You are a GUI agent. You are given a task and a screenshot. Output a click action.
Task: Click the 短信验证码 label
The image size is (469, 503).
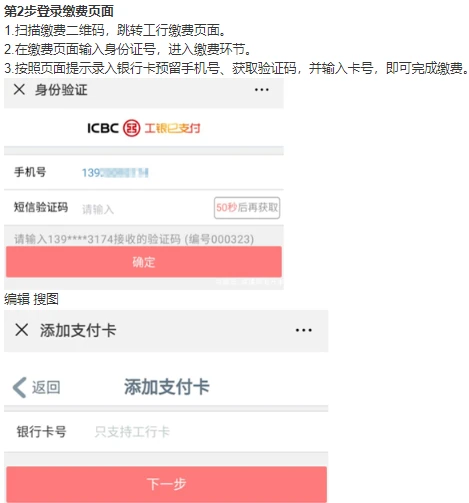pos(41,207)
